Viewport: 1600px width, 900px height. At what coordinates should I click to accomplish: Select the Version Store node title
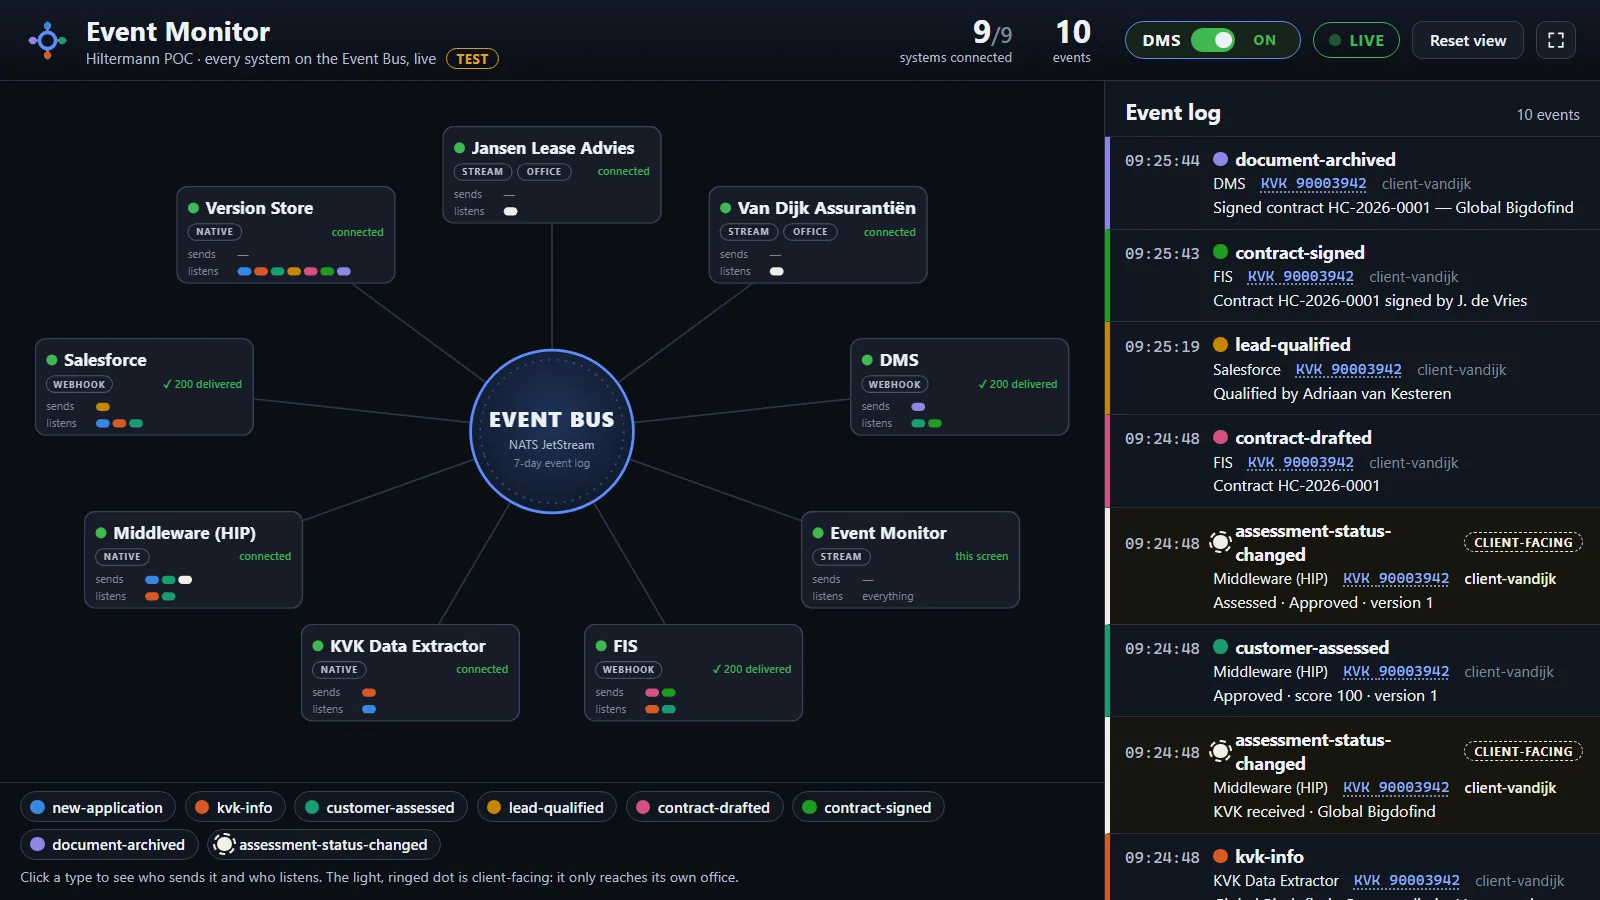(259, 208)
